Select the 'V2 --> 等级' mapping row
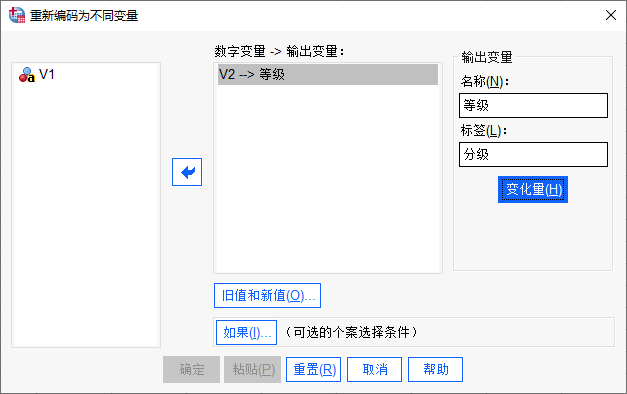This screenshot has height=394, width=627. point(327,74)
